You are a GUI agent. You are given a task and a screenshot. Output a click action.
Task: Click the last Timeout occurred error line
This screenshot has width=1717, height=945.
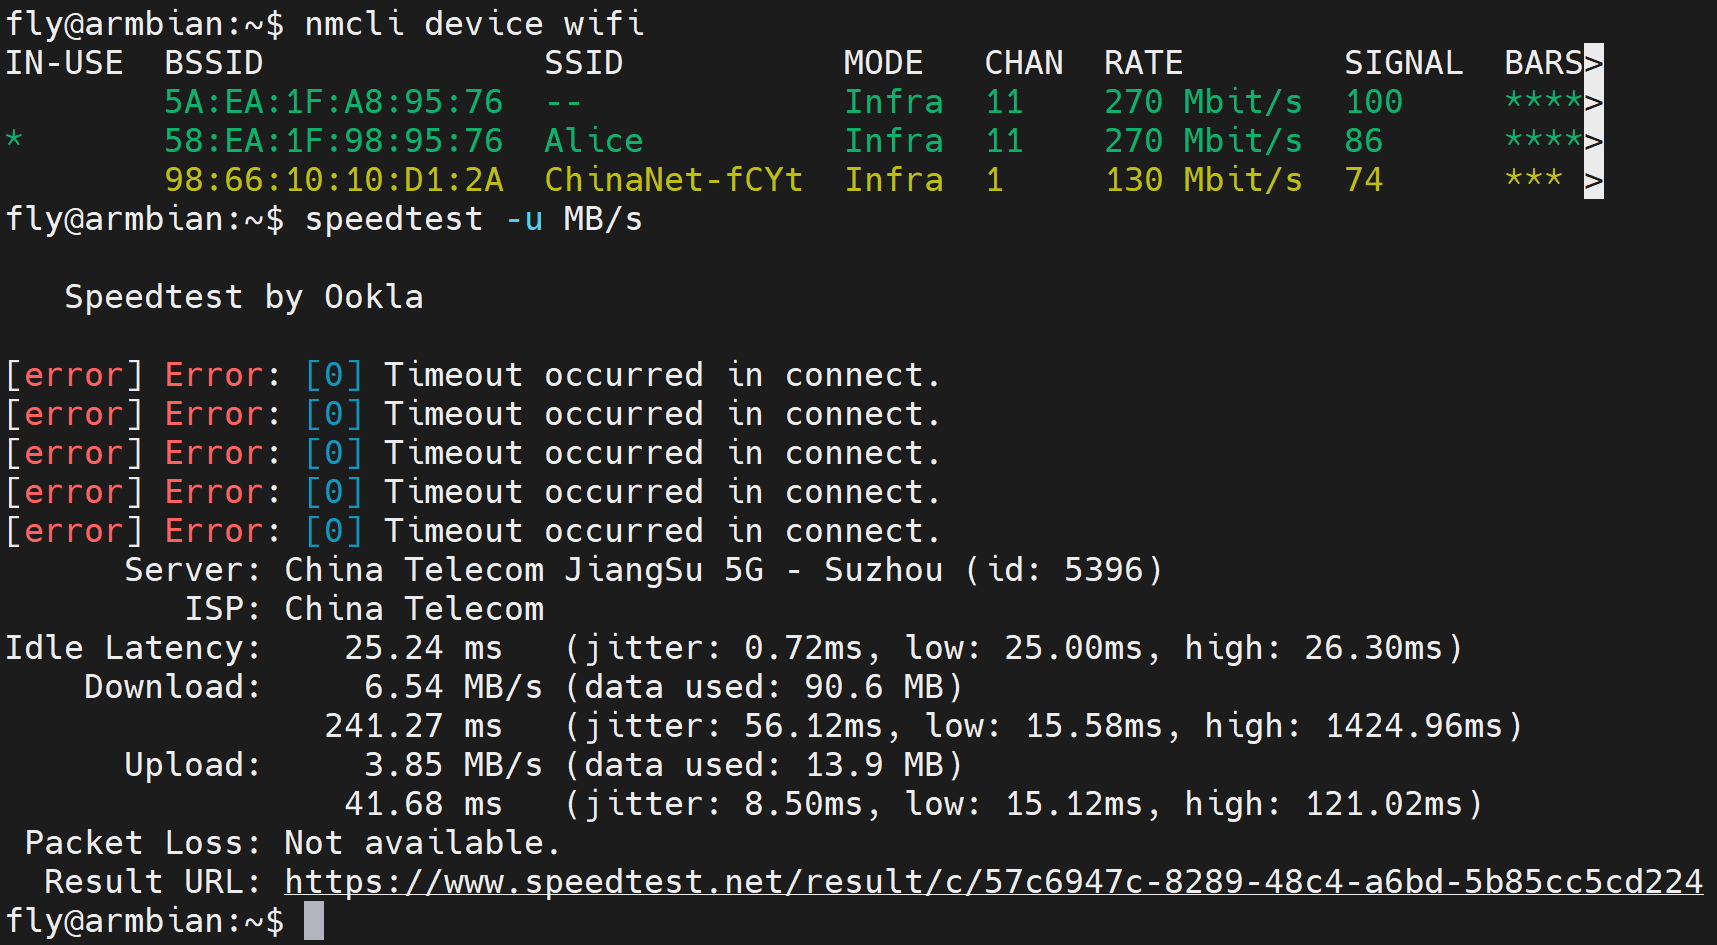point(473,531)
